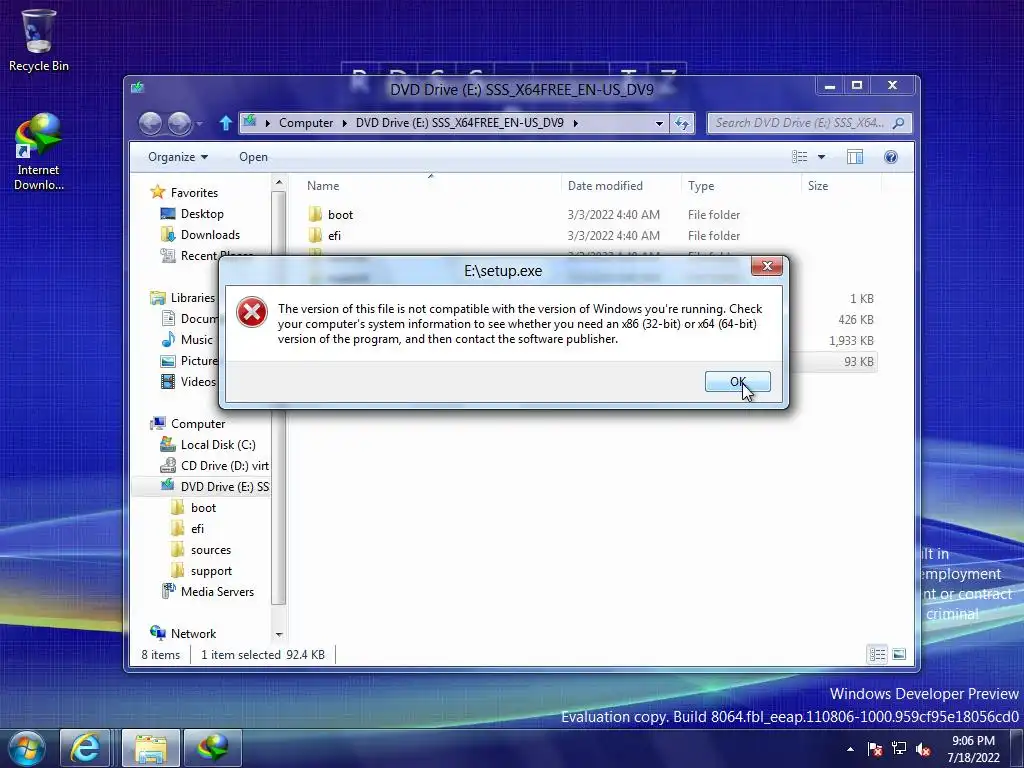The image size is (1024, 768).
Task: Select Local Disk (C:) in navigation pane
Action: click(217, 445)
